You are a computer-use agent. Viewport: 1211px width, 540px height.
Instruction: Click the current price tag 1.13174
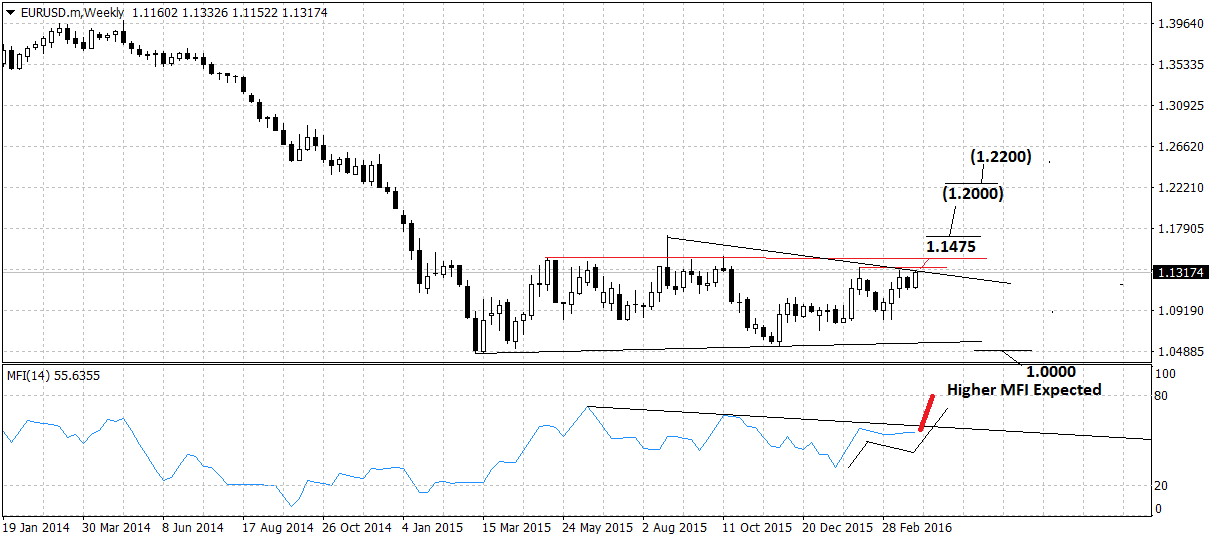click(x=1176, y=272)
